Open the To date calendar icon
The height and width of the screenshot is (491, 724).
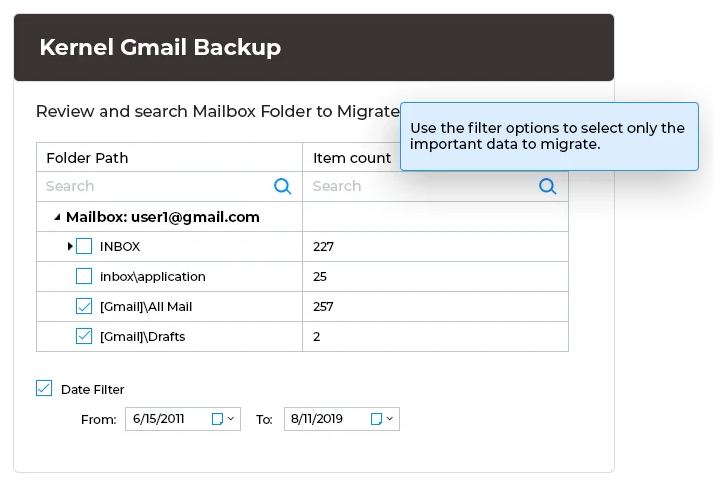coord(376,419)
